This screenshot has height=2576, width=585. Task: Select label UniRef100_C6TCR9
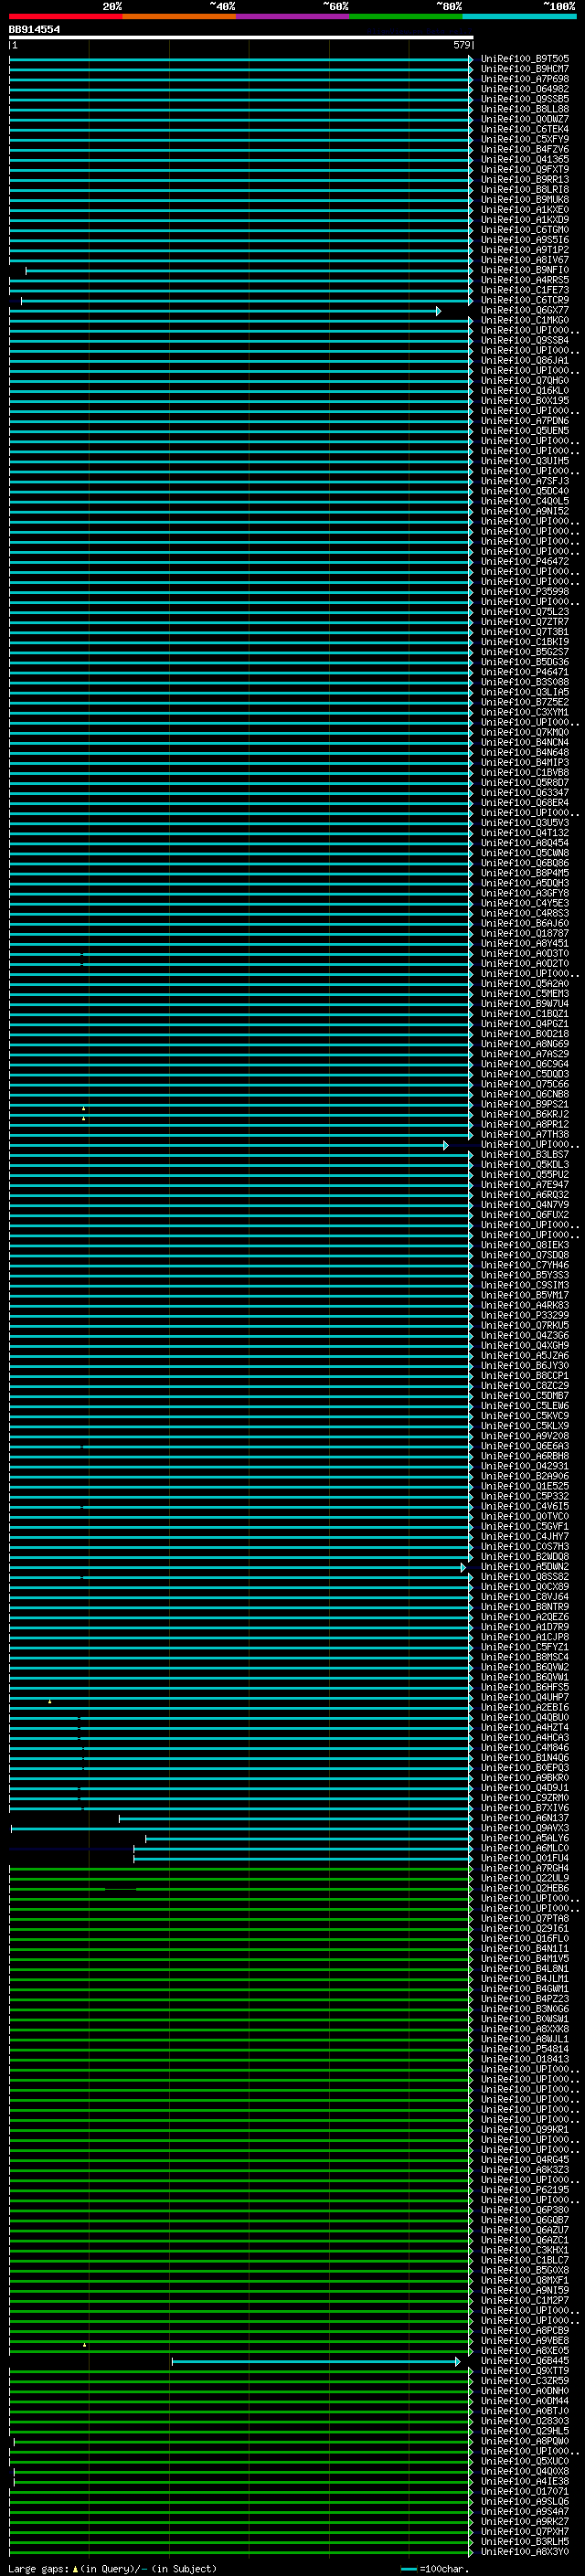[x=525, y=300]
